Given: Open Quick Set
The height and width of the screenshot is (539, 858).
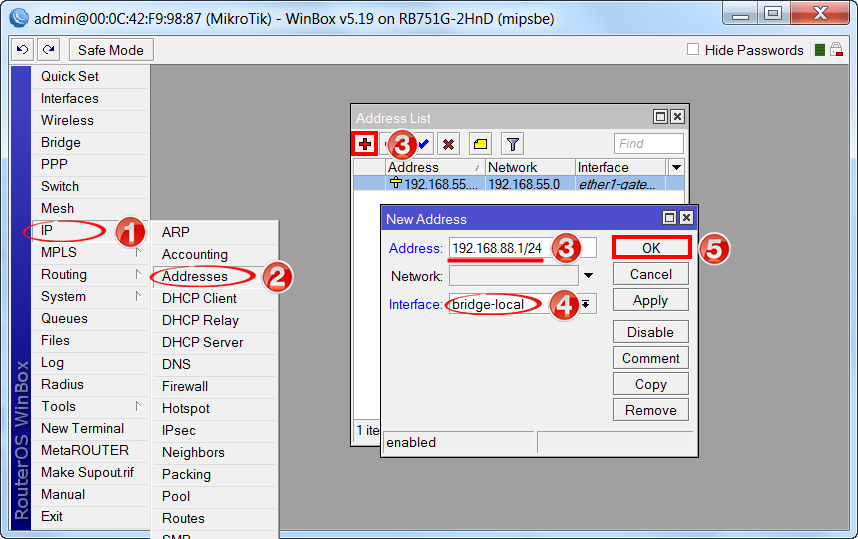Looking at the screenshot, I should (90, 77).
